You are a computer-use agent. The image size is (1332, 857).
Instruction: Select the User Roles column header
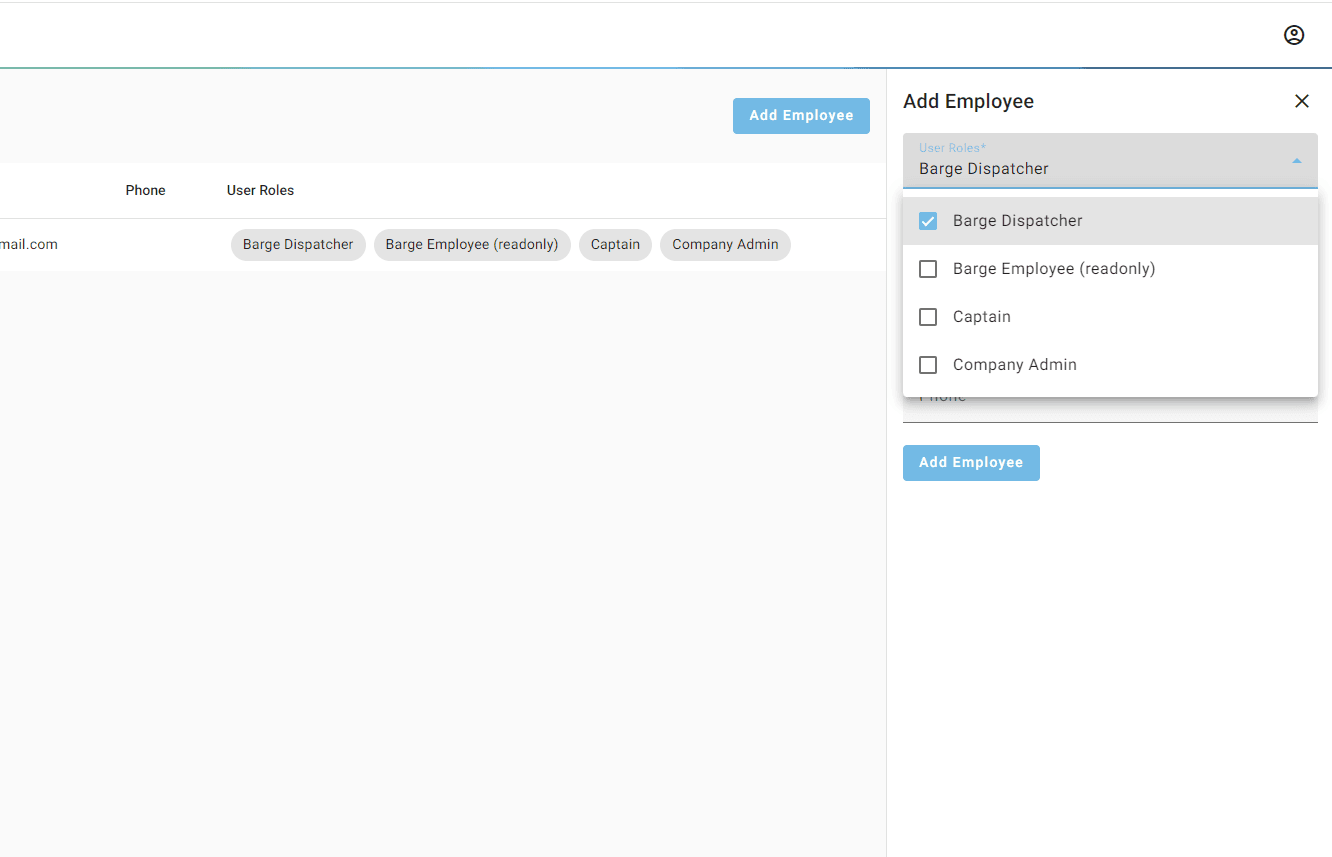260,190
